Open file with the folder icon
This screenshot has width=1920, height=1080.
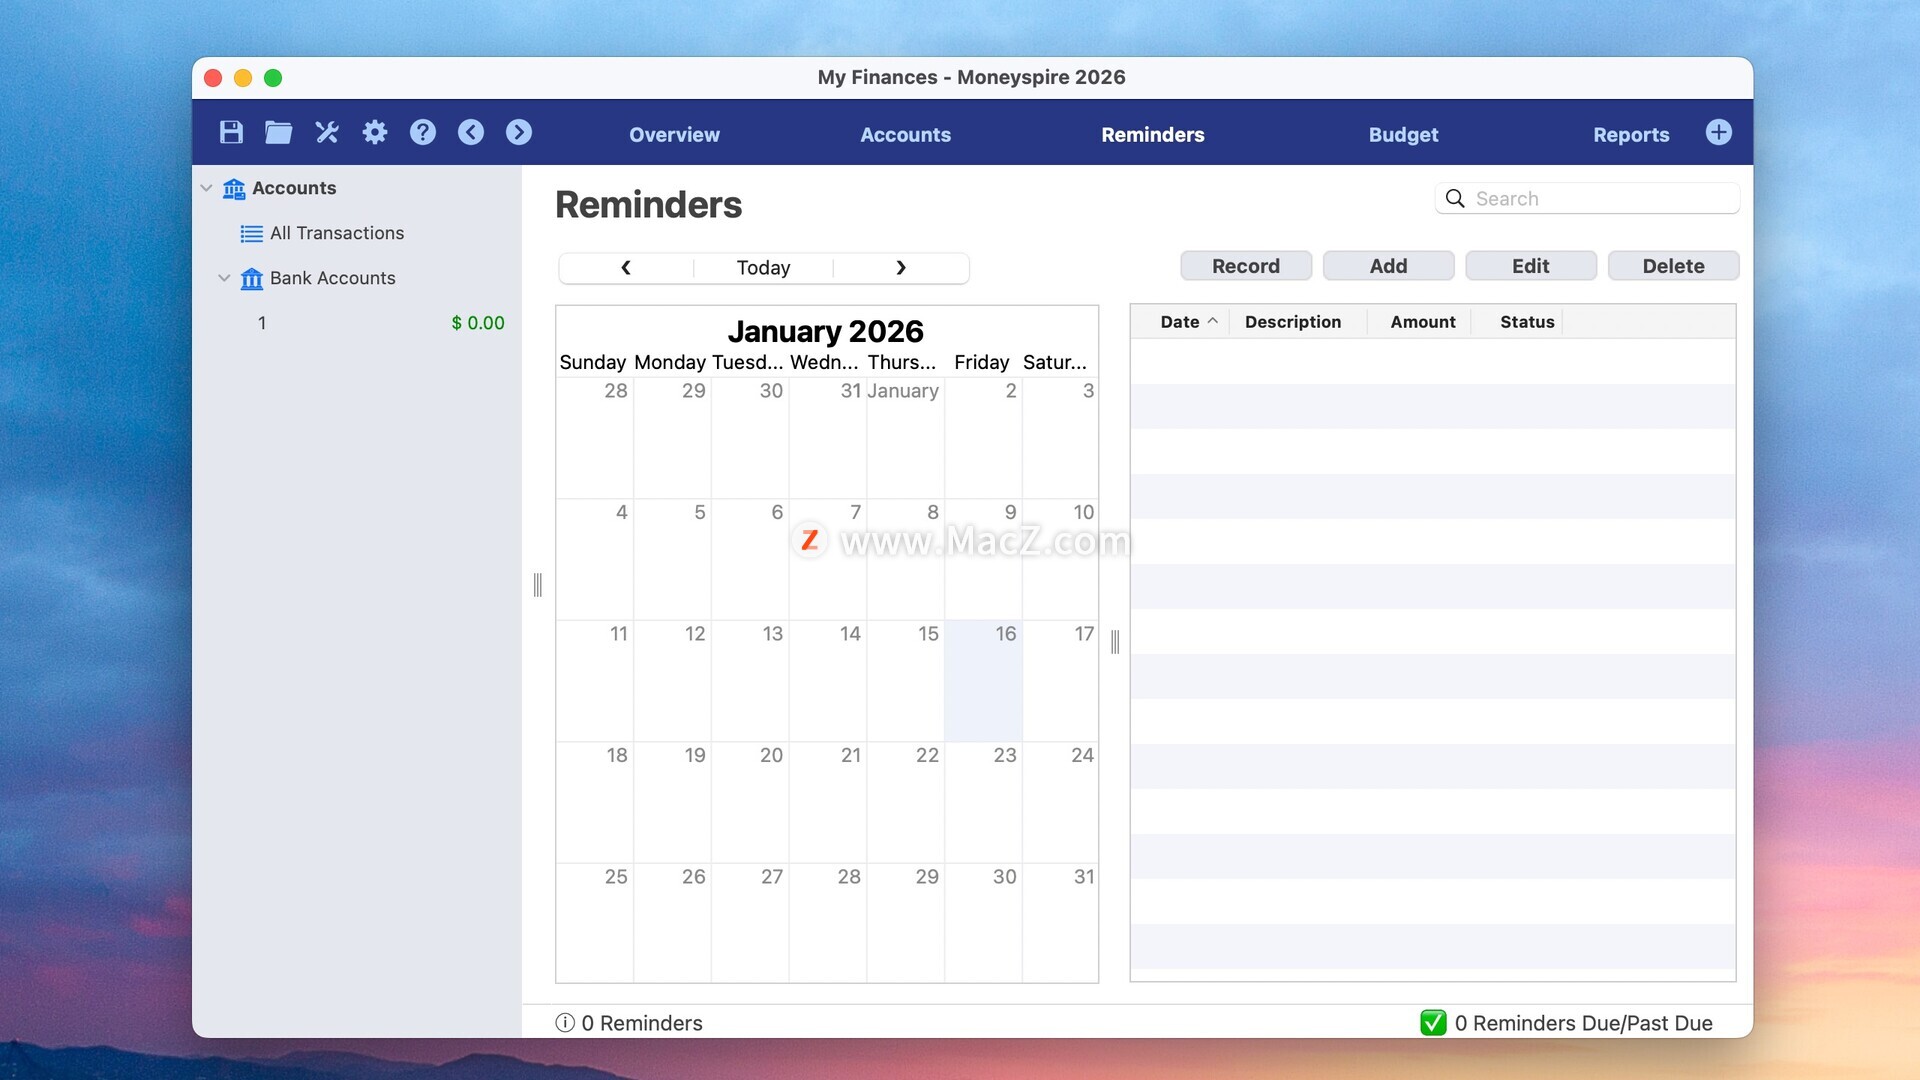pos(278,132)
